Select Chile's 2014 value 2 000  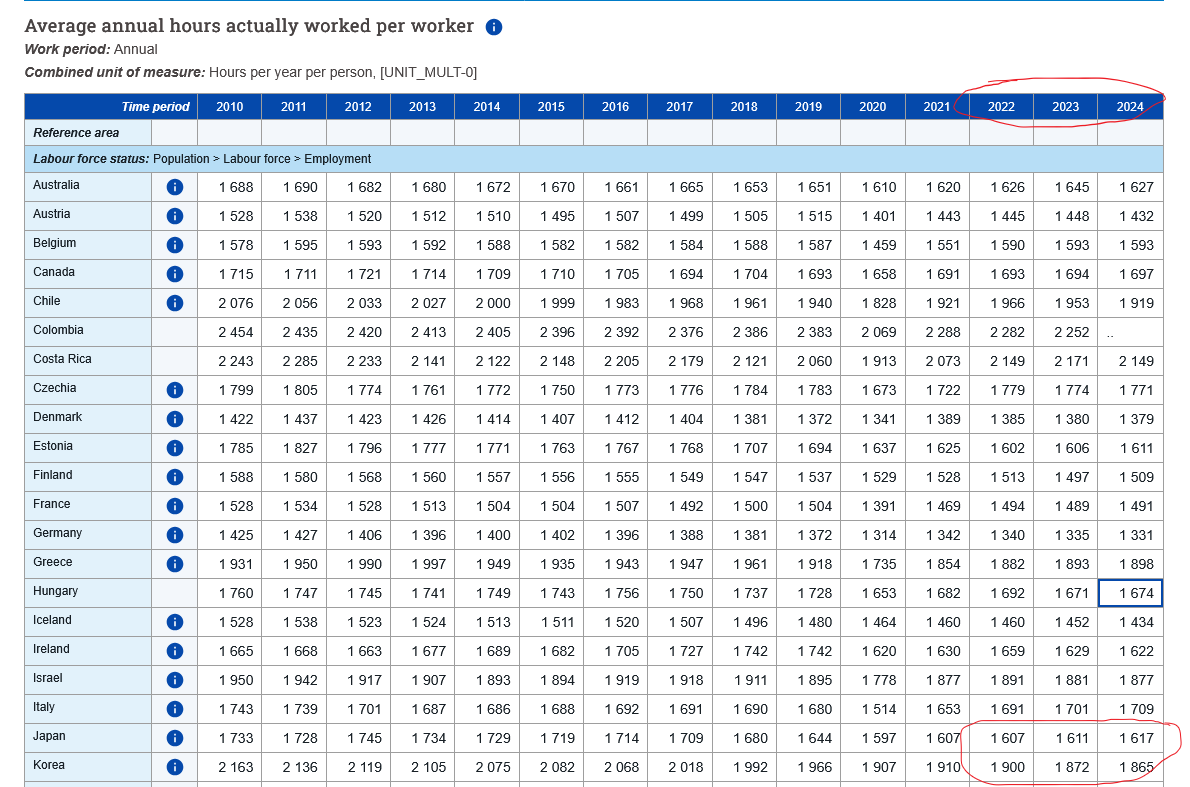coord(486,303)
